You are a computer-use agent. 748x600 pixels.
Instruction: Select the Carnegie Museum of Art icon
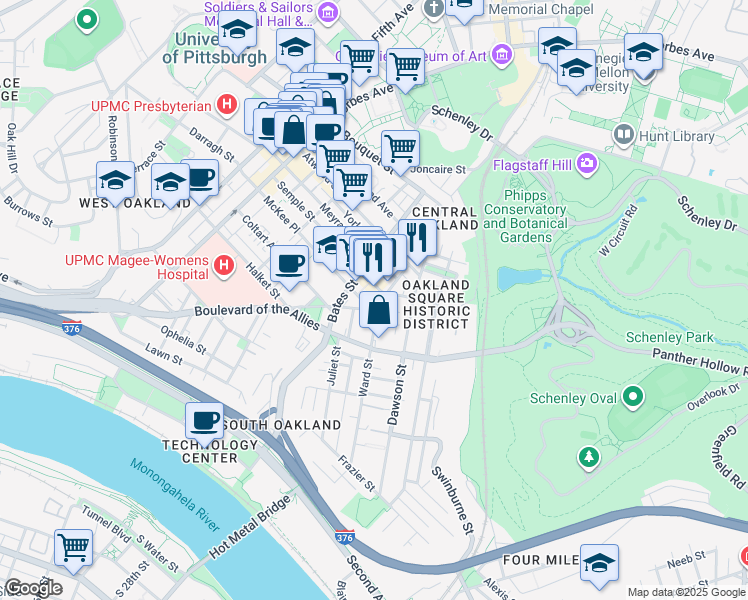pyautogui.click(x=502, y=54)
